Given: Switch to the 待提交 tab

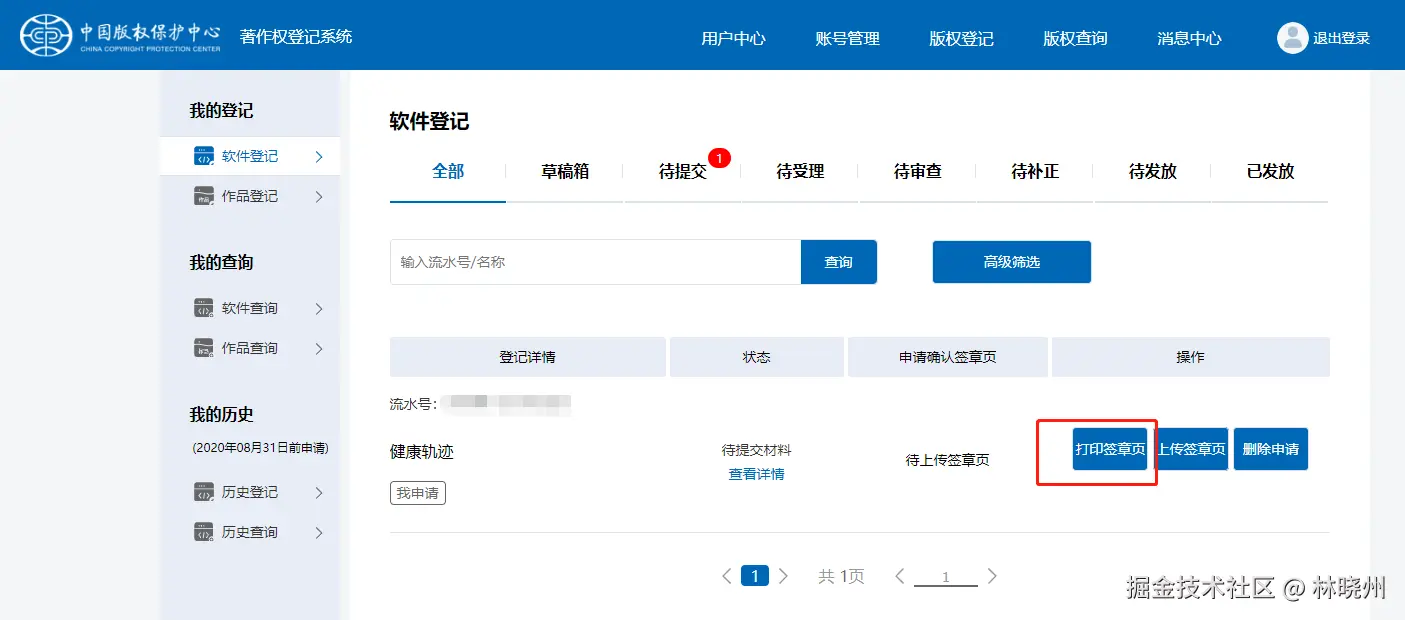Looking at the screenshot, I should (683, 172).
